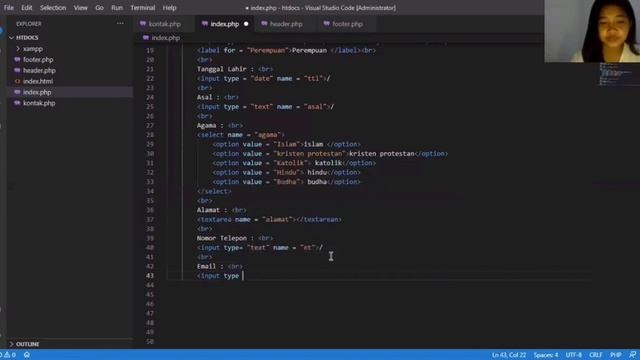Open the Run menu

[117, 8]
